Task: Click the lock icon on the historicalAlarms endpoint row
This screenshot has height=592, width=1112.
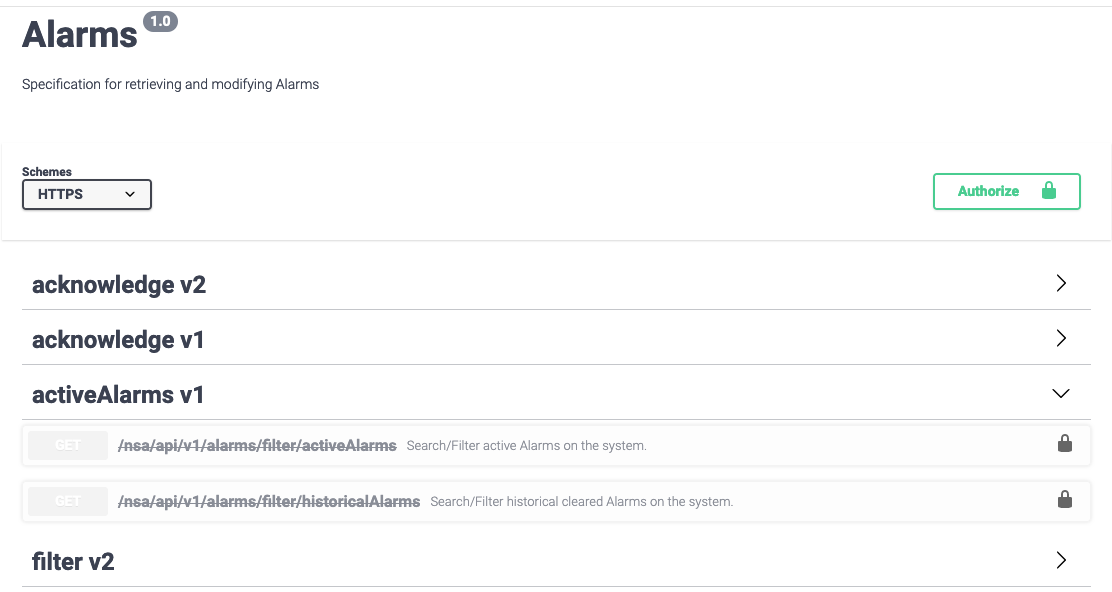Action: click(1065, 500)
